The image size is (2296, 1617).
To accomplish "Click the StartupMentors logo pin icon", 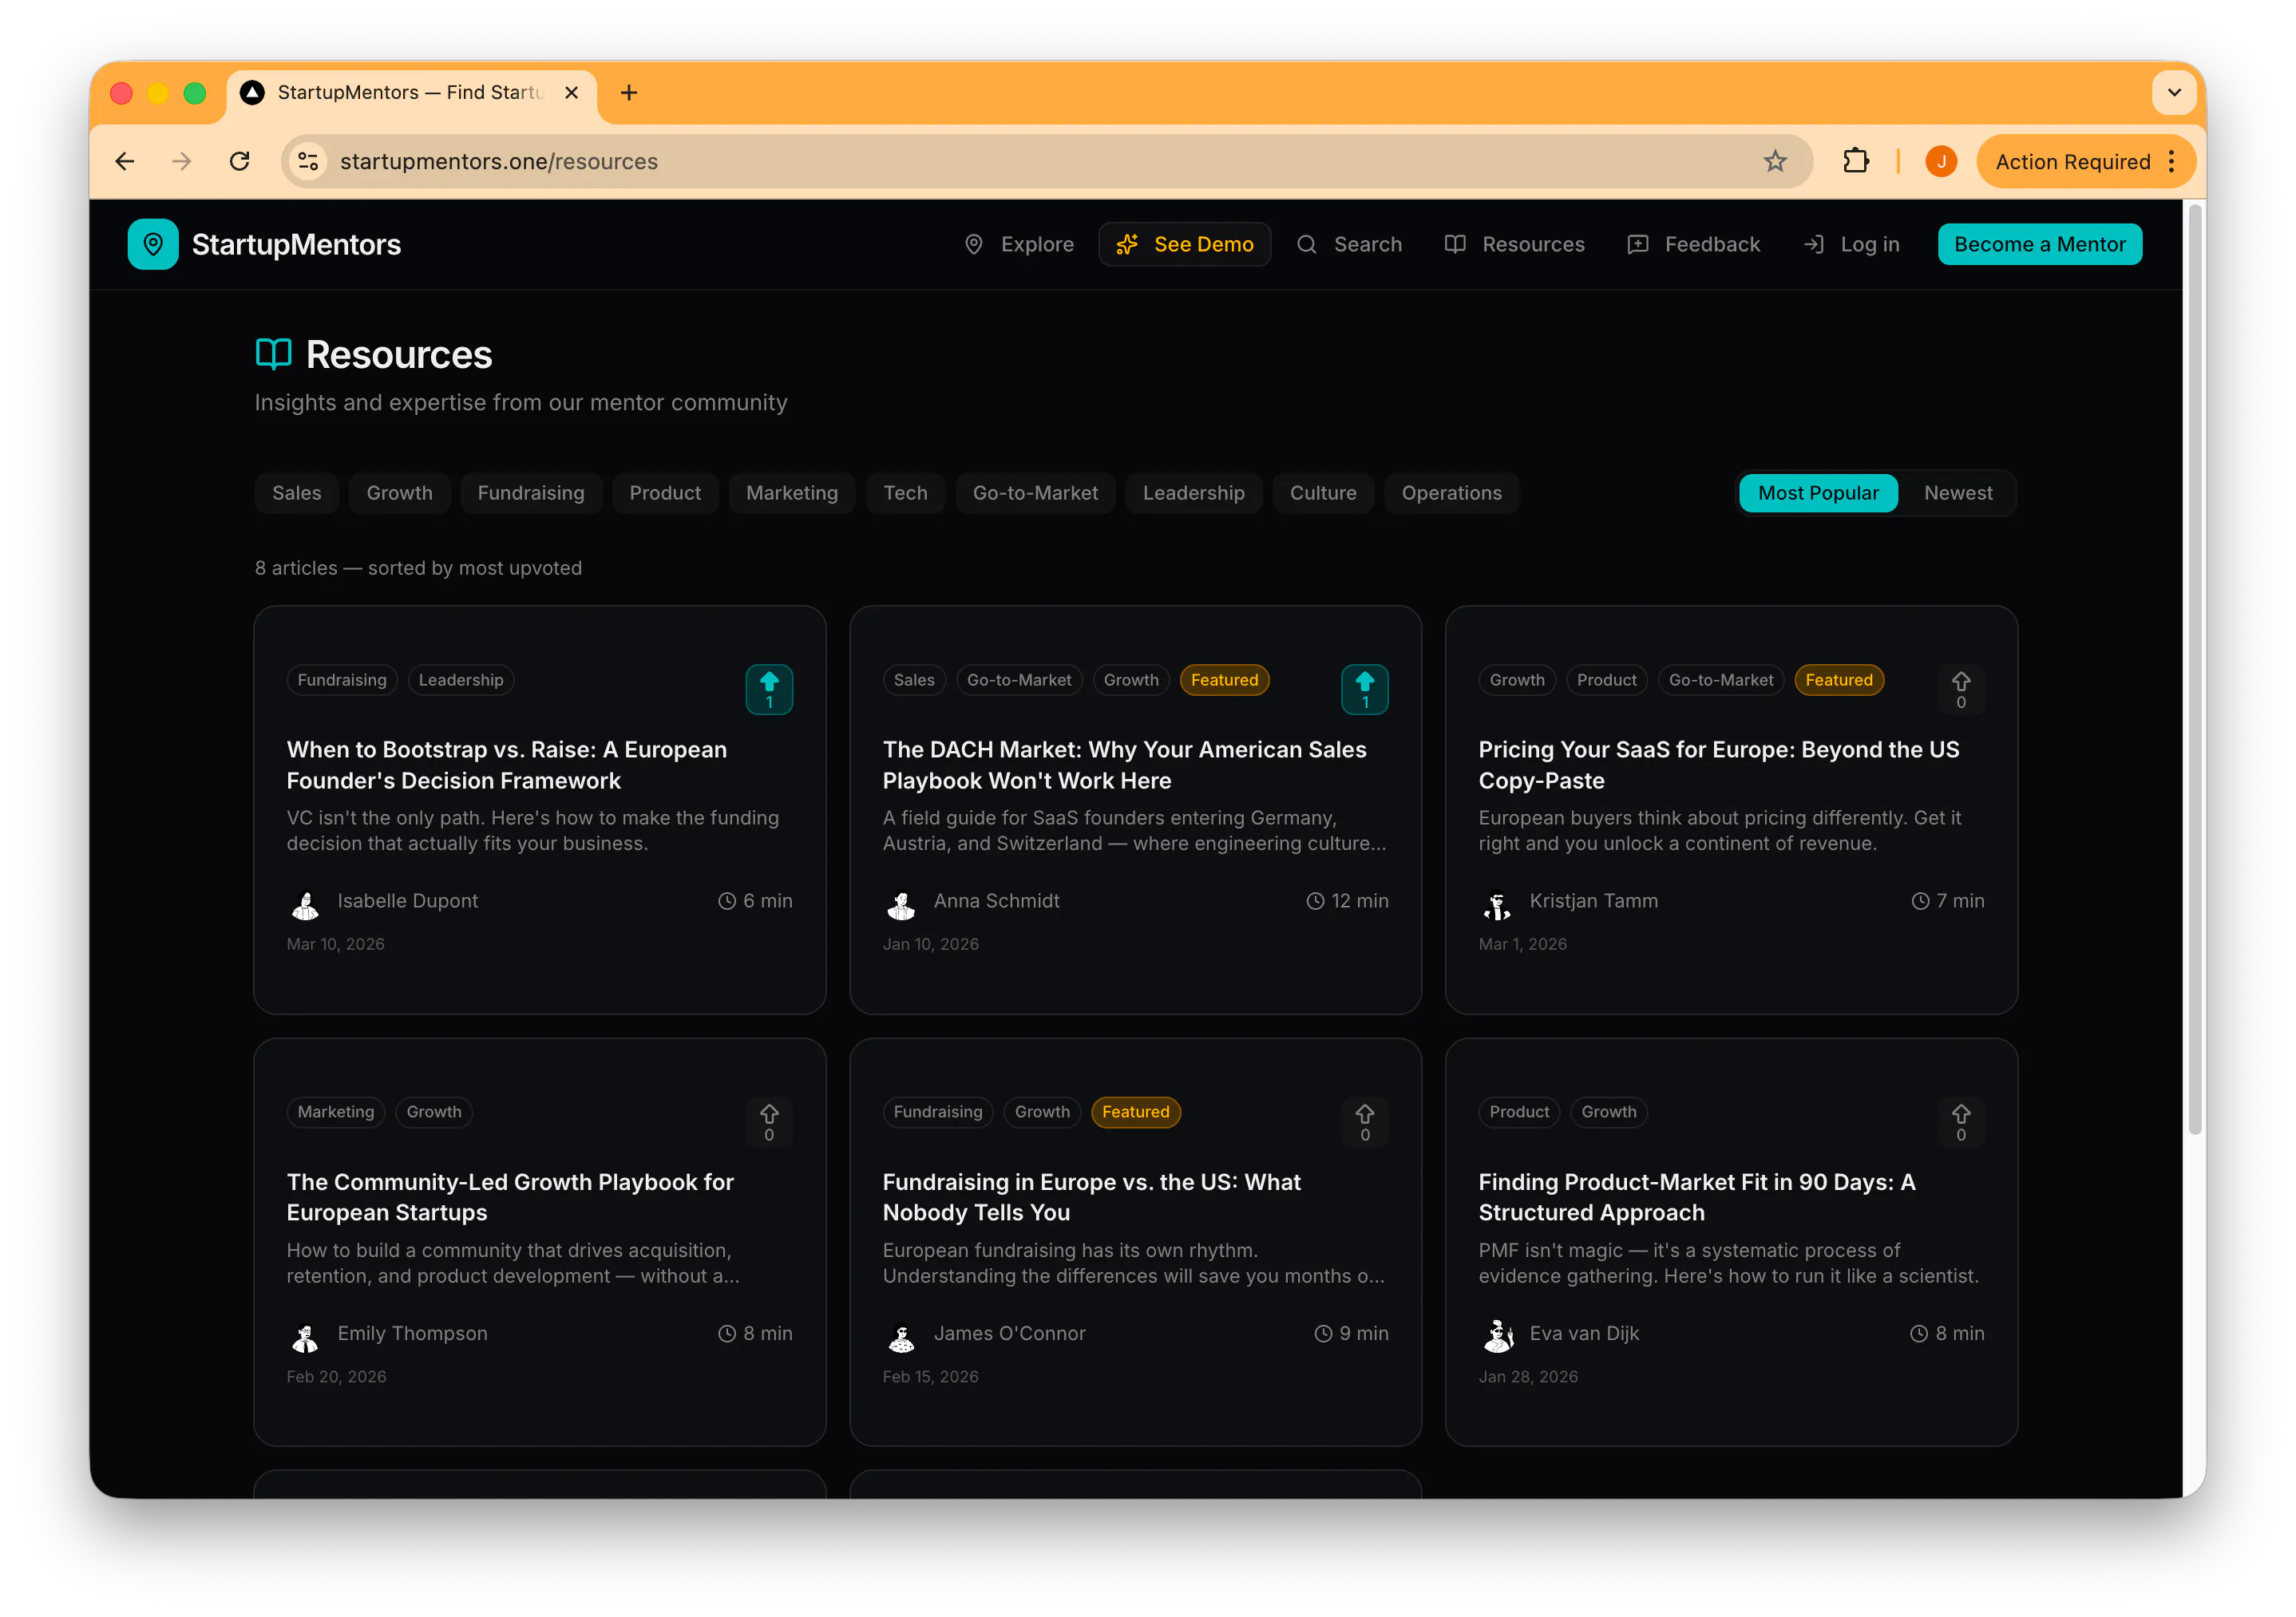I will point(153,244).
